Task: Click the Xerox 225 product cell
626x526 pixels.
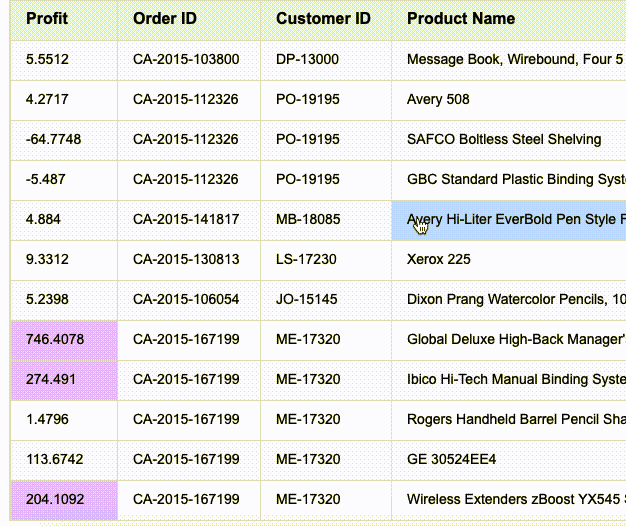Action: [438, 260]
